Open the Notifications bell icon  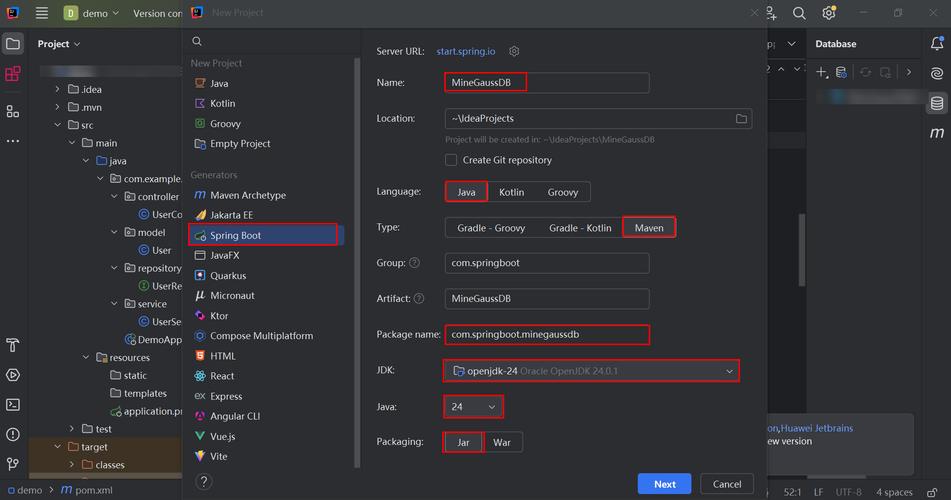pyautogui.click(x=936, y=44)
